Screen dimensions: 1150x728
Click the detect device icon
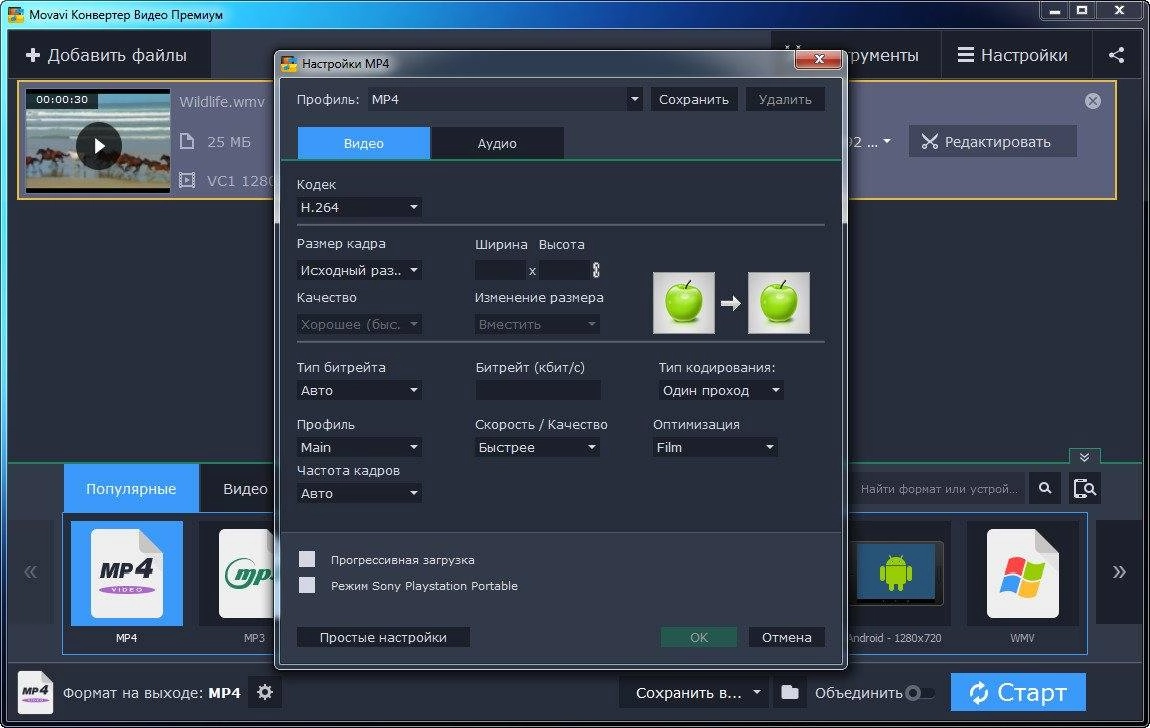[x=1084, y=488]
